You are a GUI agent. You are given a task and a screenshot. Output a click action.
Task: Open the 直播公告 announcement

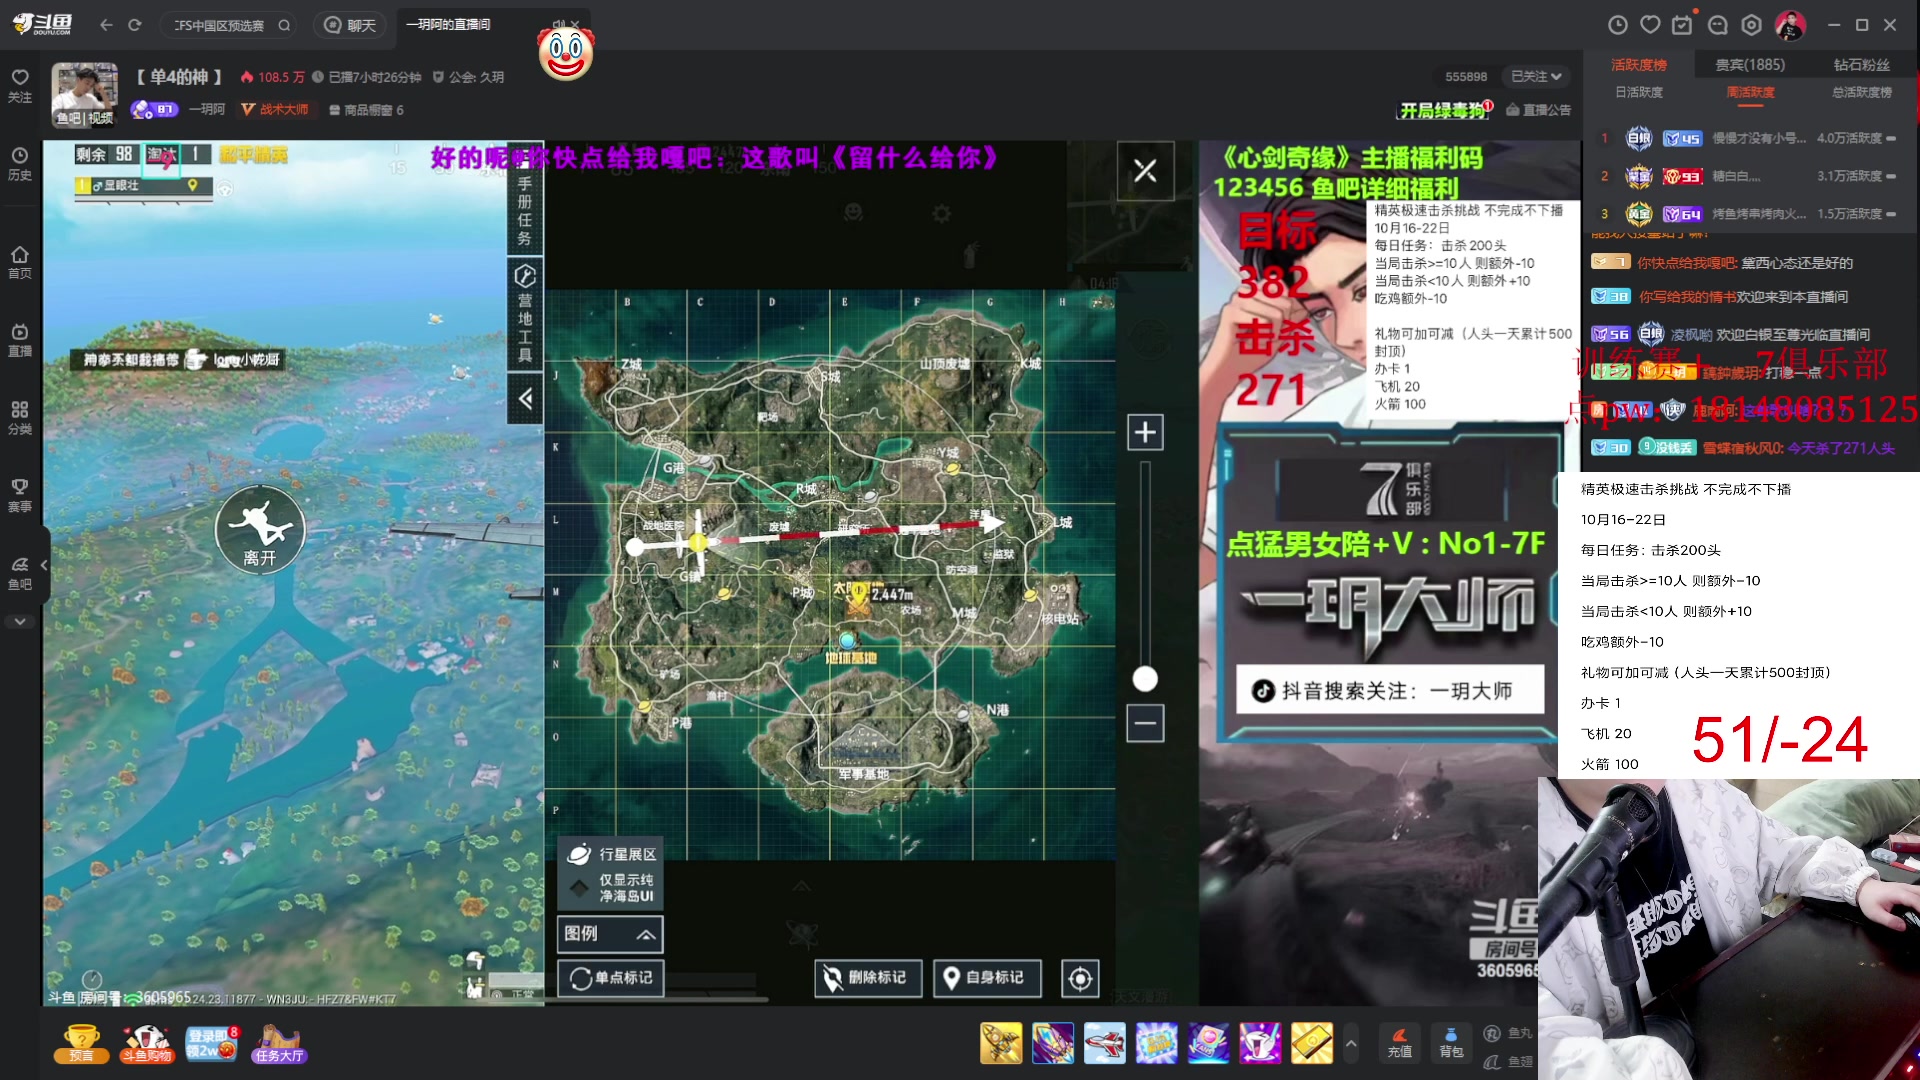point(1538,110)
